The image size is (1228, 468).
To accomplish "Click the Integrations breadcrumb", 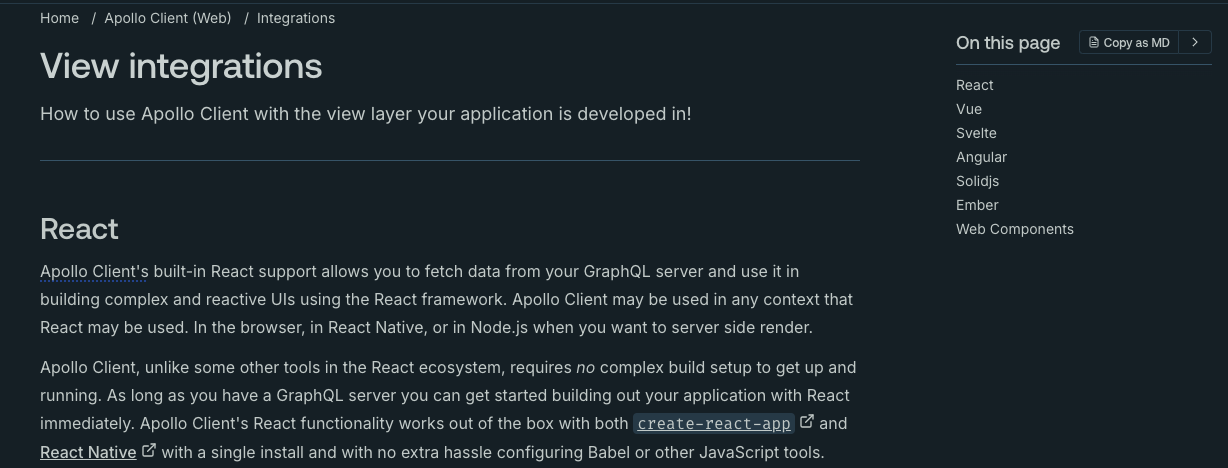I will click(x=296, y=18).
